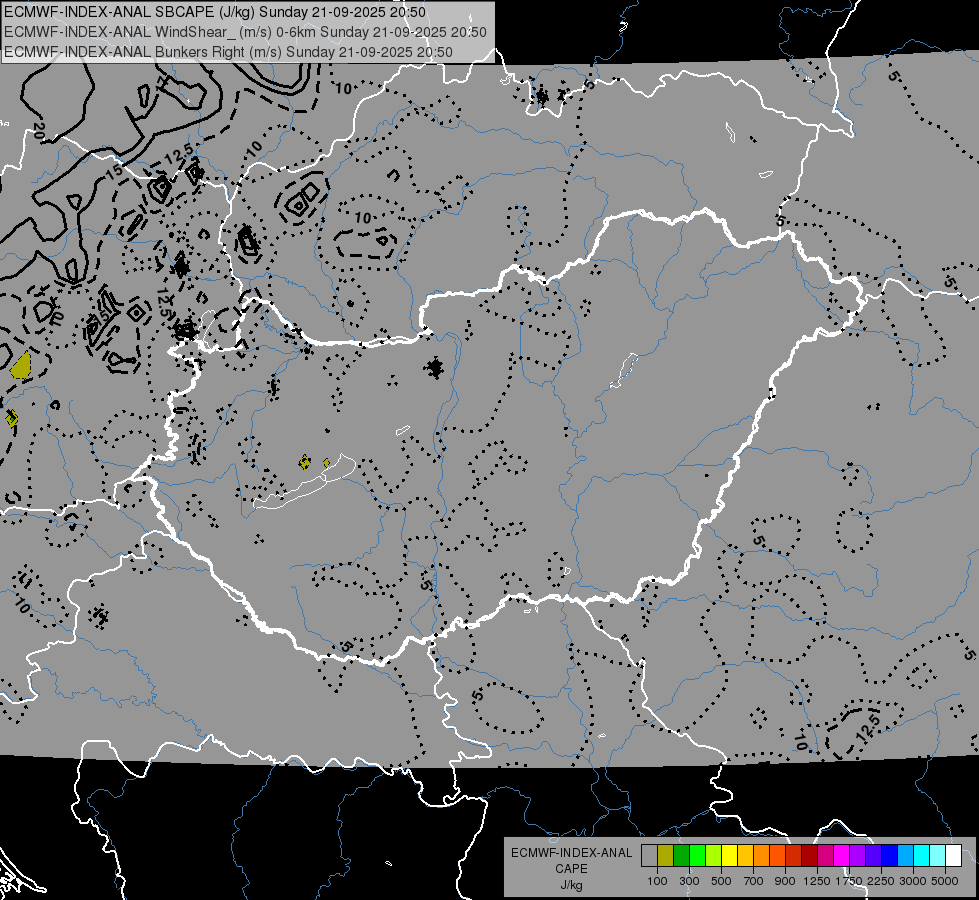Select the indigo swatch before 2250
The width and height of the screenshot is (979, 900).
point(873,856)
